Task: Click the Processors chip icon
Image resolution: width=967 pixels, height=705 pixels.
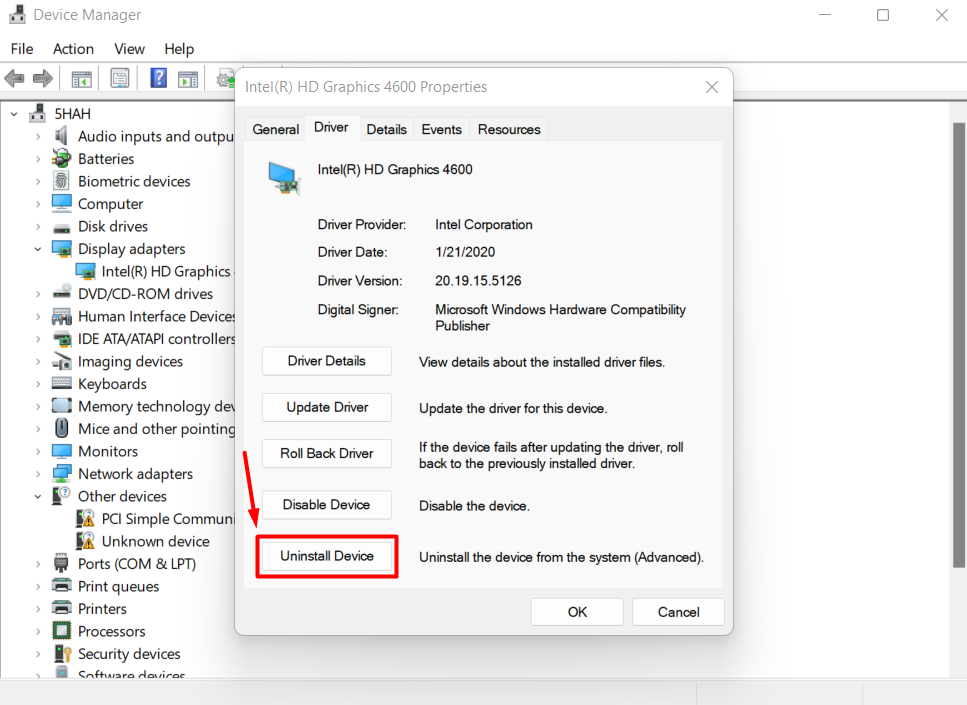Action: tap(62, 630)
